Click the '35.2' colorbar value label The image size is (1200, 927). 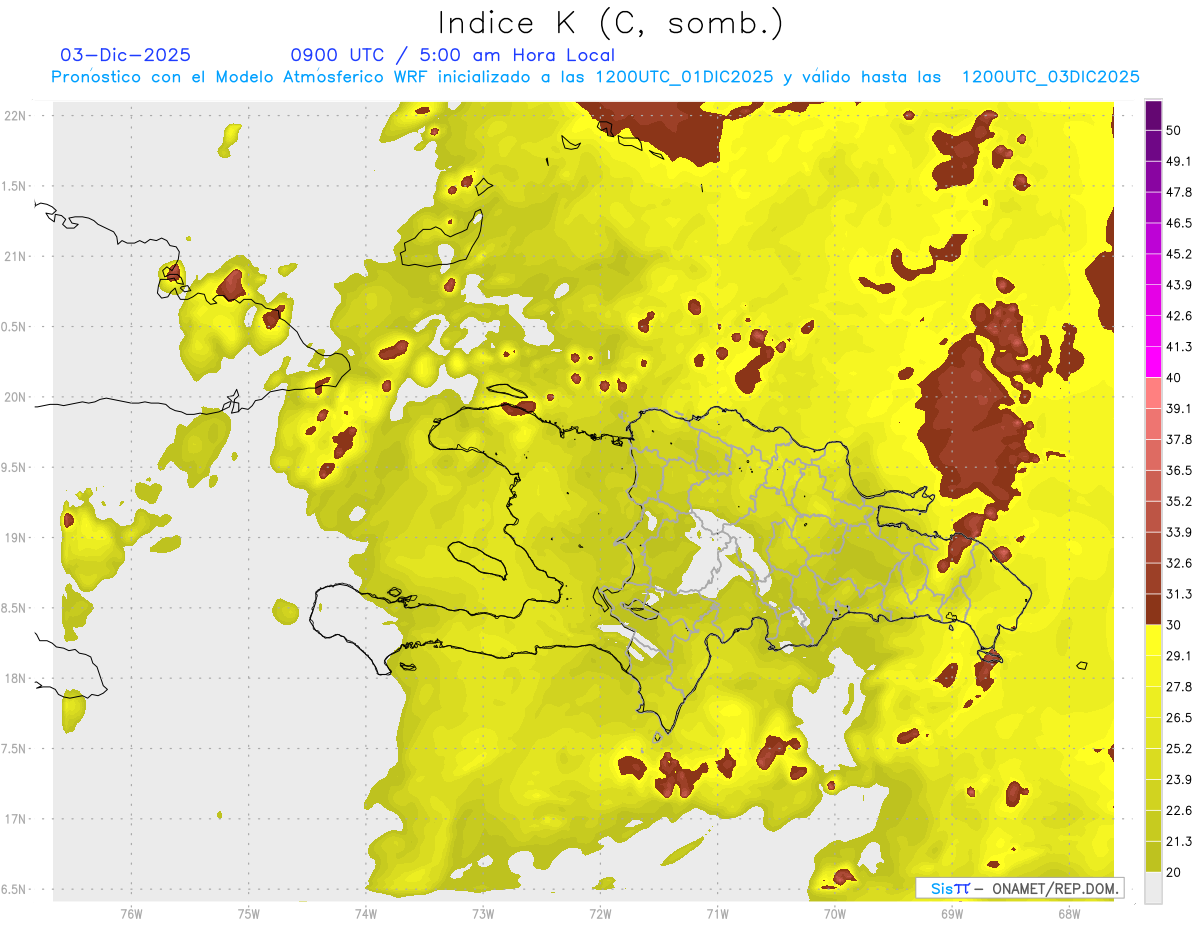1179,501
